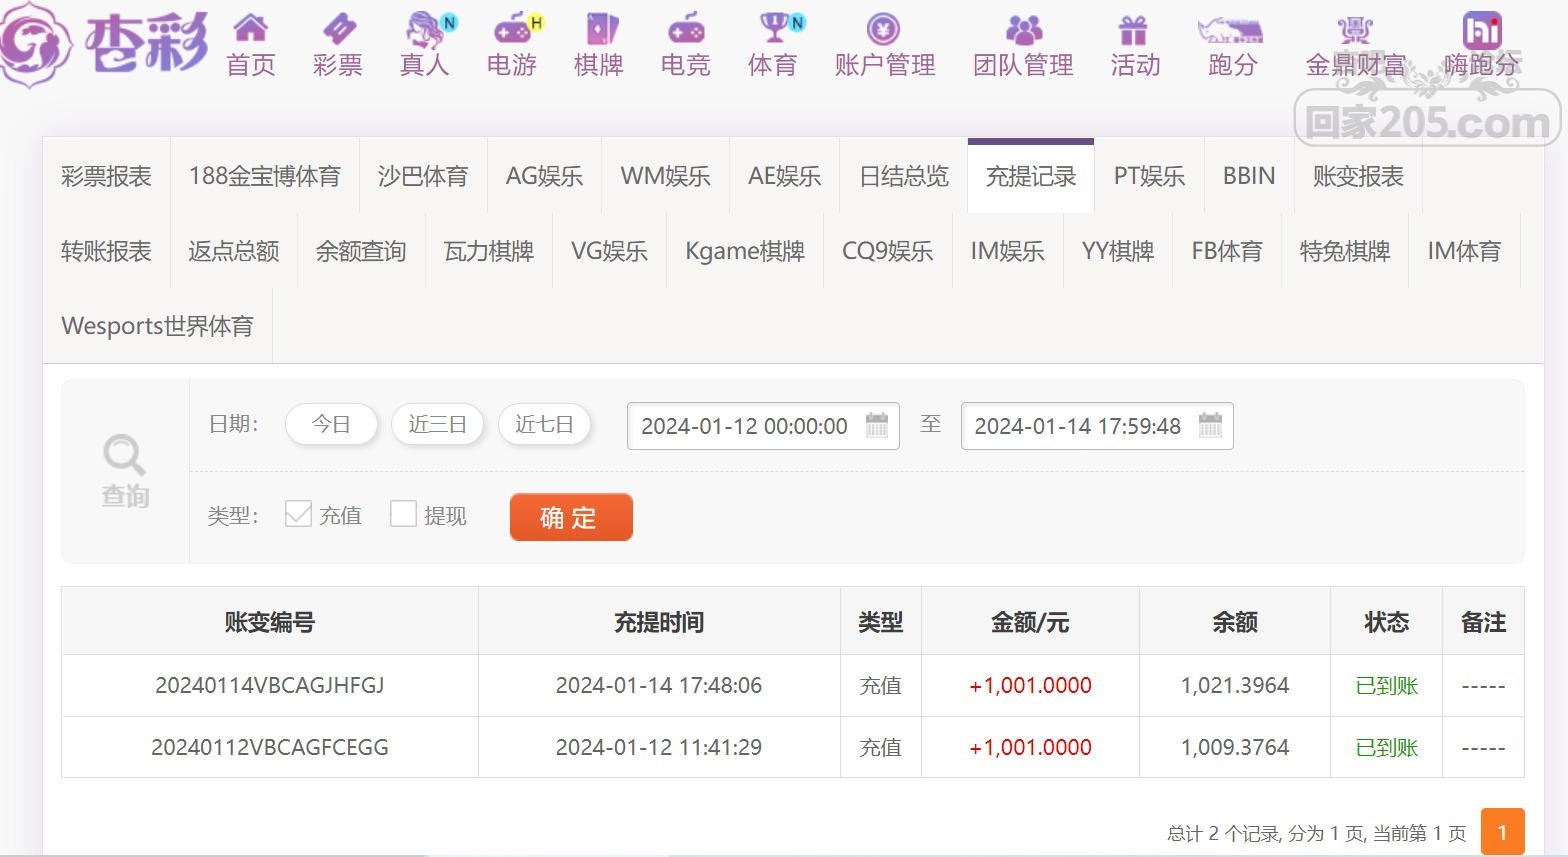Click the 查询 magnifier icon
This screenshot has height=857, width=1568.
[x=125, y=456]
